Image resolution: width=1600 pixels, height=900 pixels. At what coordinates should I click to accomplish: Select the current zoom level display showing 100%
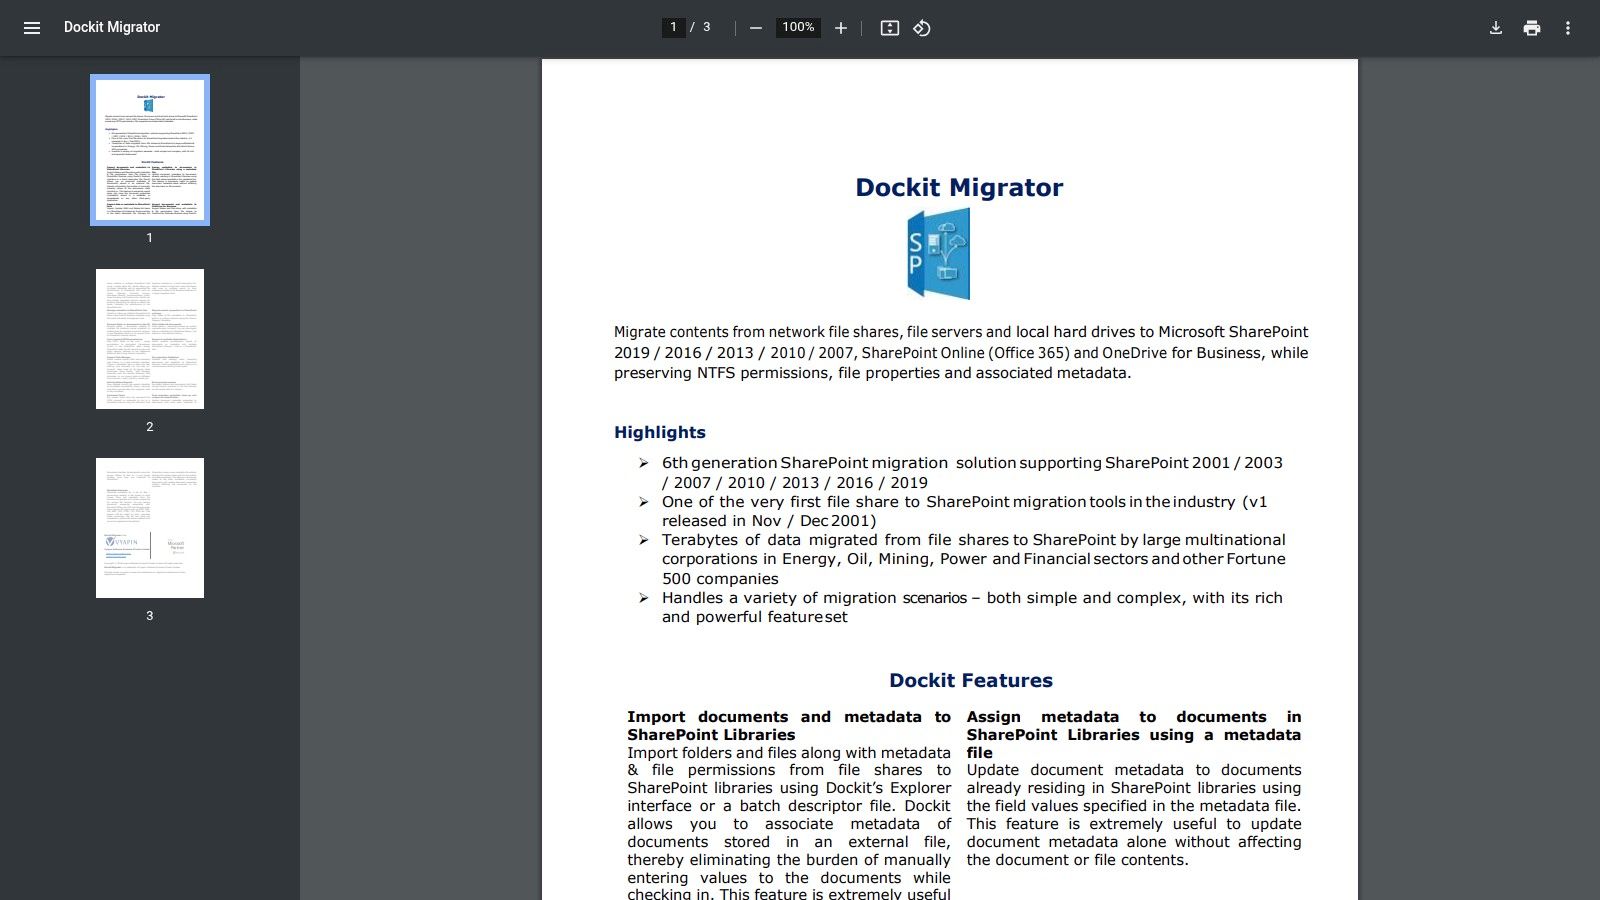(797, 28)
